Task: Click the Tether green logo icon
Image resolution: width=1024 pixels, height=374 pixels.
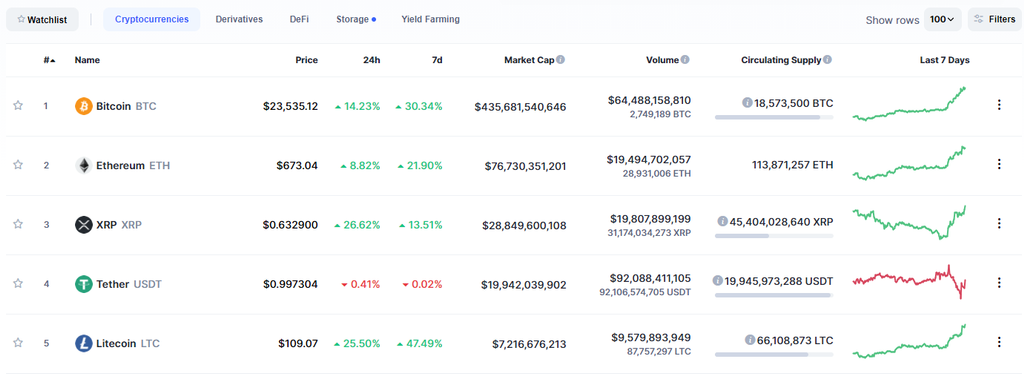Action: click(x=84, y=284)
